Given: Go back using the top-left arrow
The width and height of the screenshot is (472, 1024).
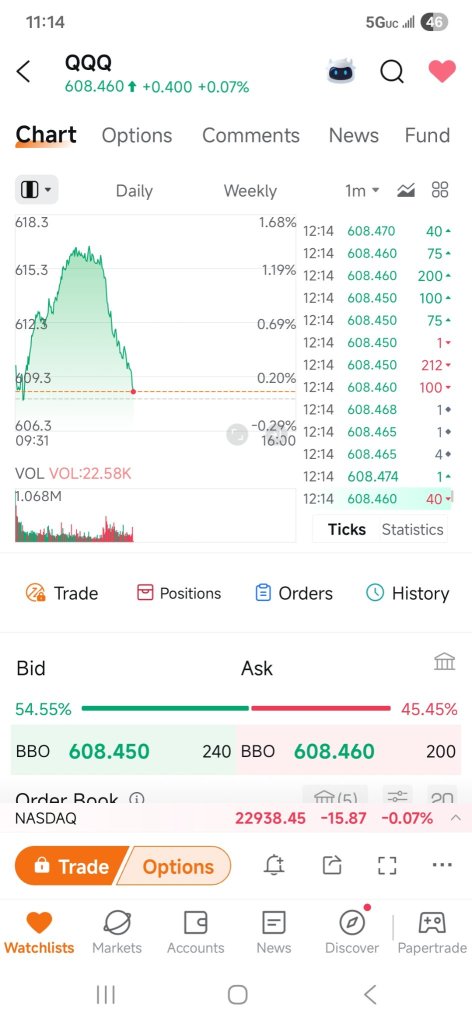Looking at the screenshot, I should pyautogui.click(x=24, y=71).
